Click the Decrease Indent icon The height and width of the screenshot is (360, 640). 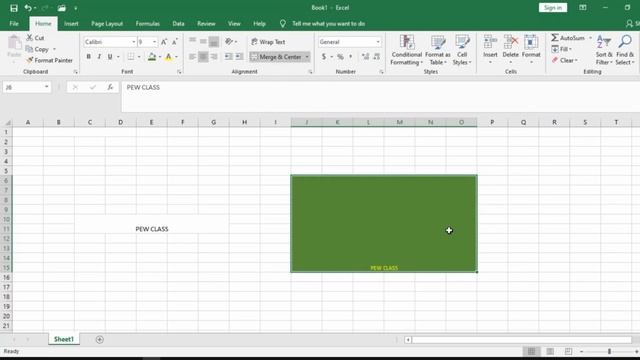click(x=229, y=57)
